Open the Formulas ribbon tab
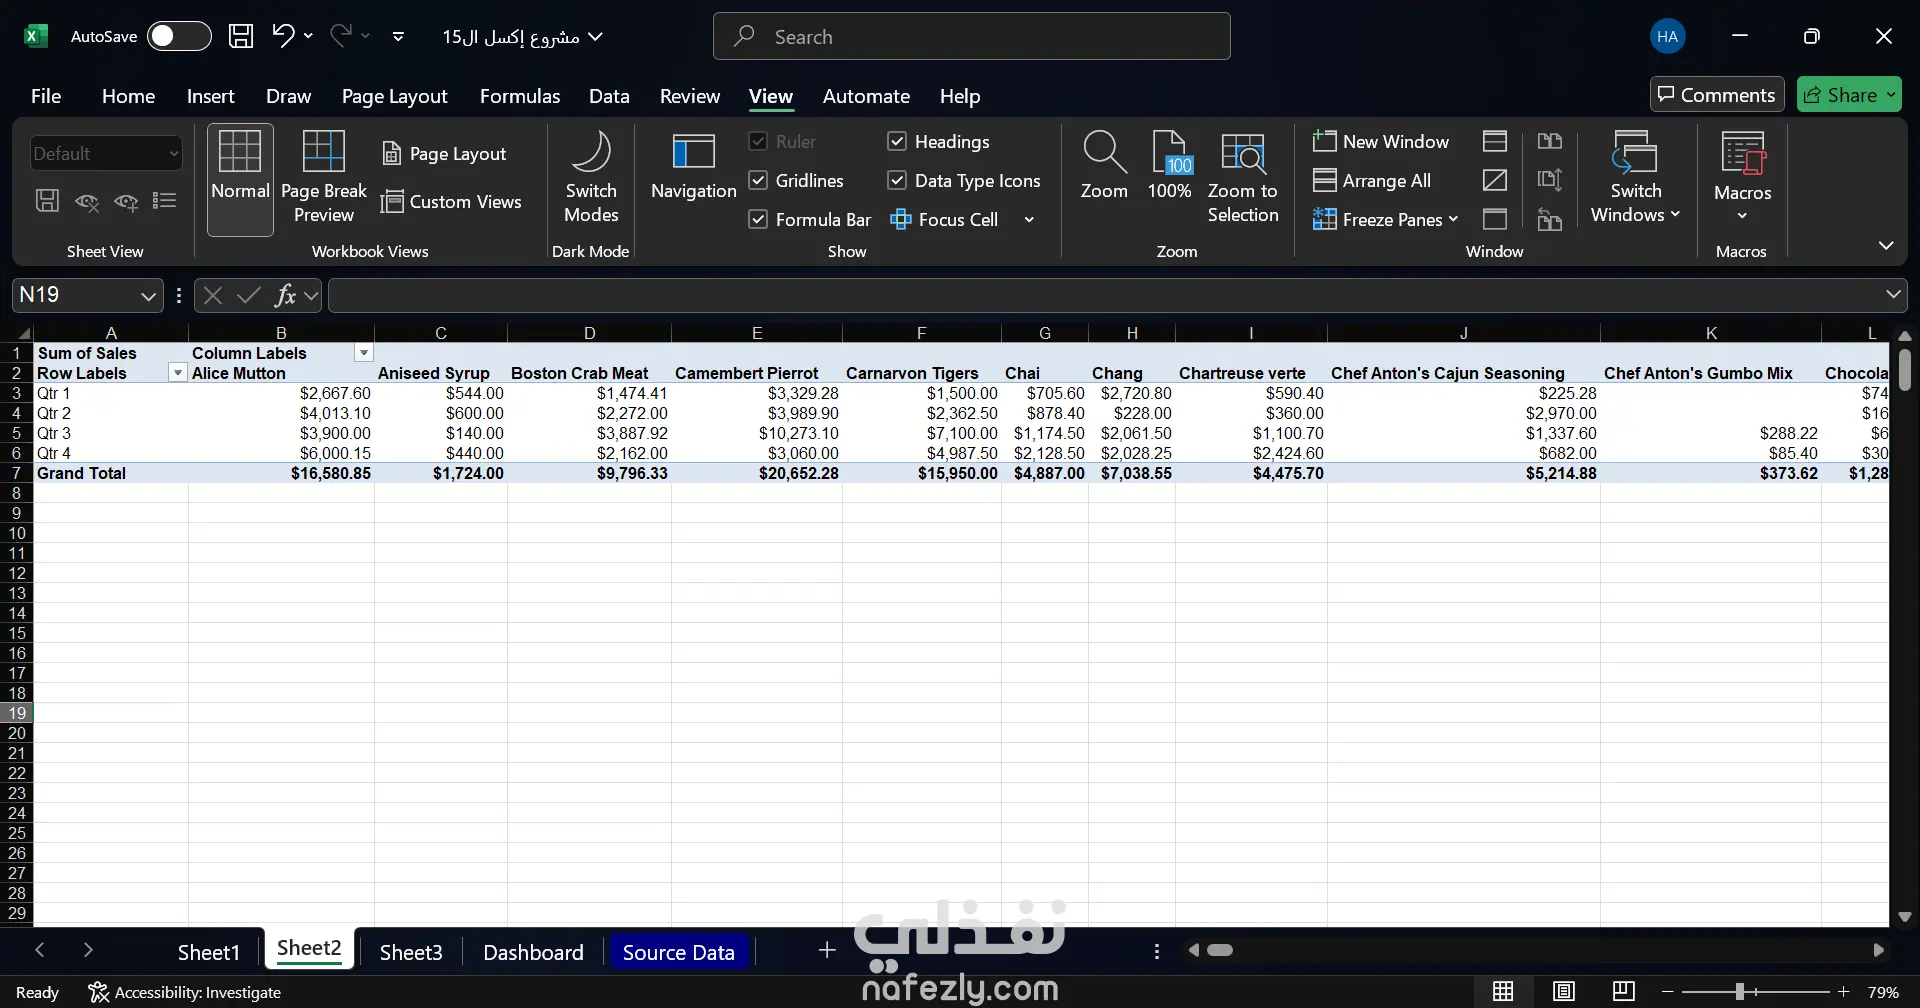Image resolution: width=1920 pixels, height=1008 pixels. tap(519, 96)
